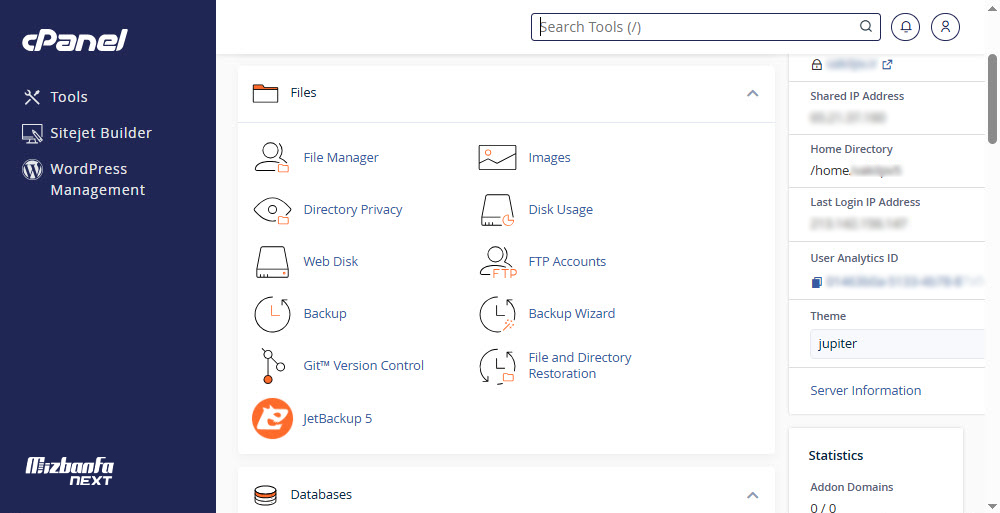Screen dimensions: 1000x513
Task: Click the Tools wrench icon in sidebar
Action: click(x=32, y=97)
